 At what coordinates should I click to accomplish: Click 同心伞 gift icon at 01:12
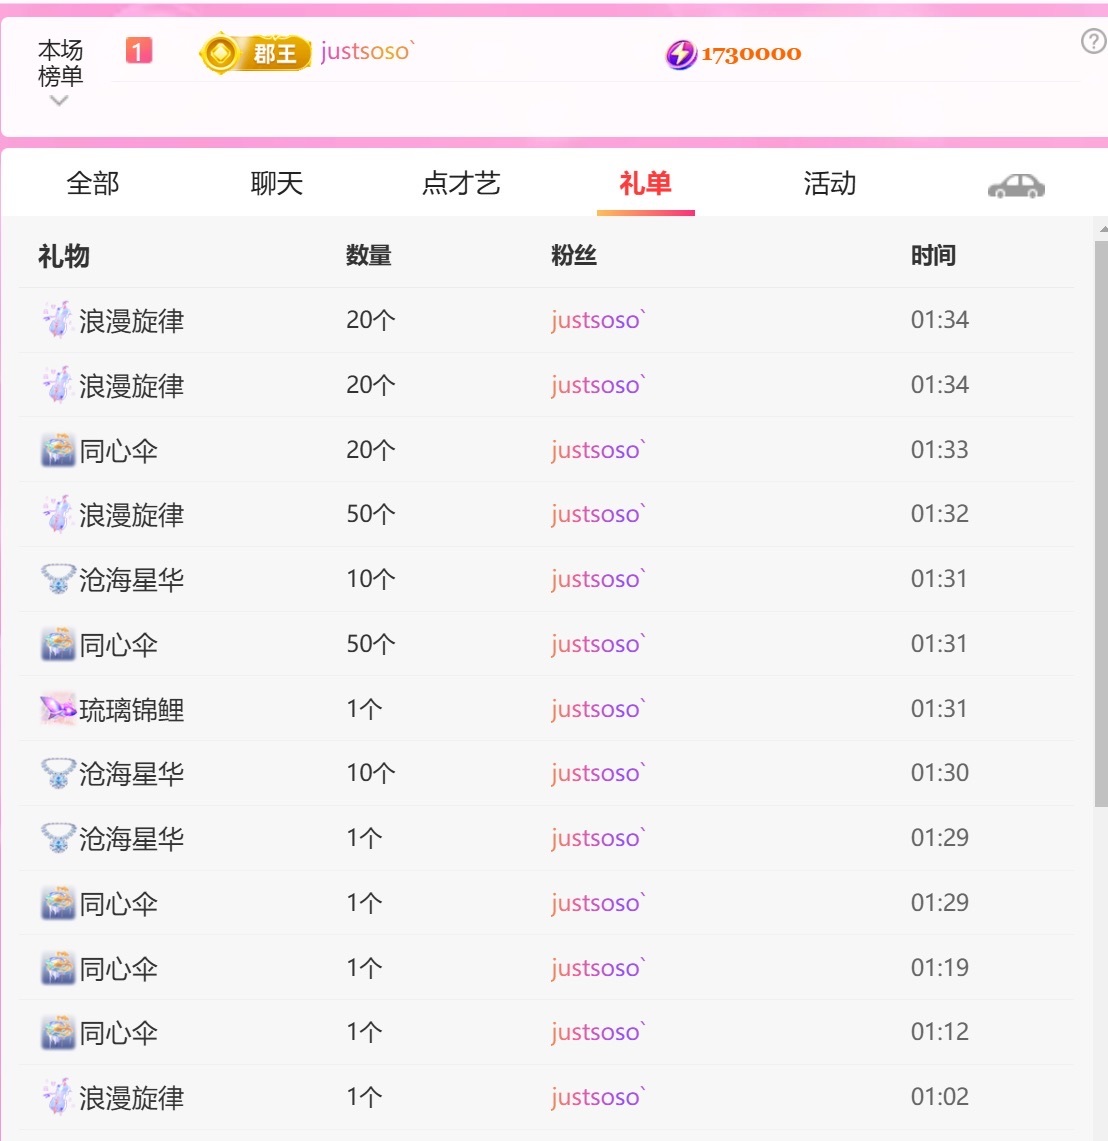click(x=57, y=1032)
